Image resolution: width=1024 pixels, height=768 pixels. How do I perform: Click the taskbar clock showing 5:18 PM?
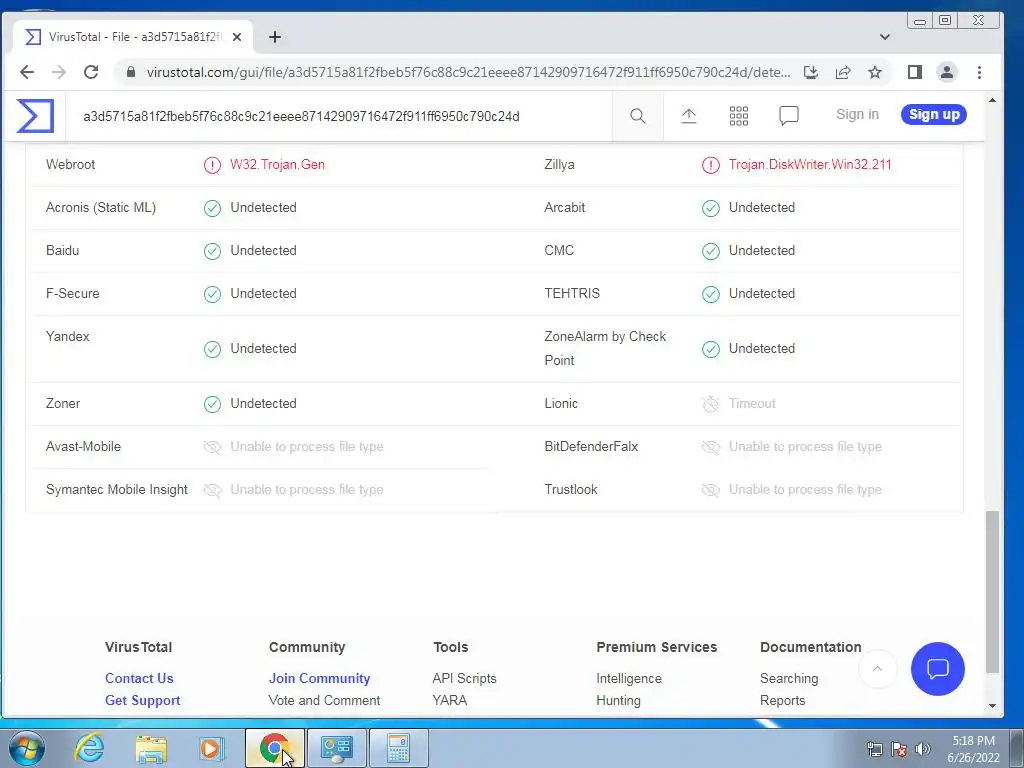(x=973, y=749)
